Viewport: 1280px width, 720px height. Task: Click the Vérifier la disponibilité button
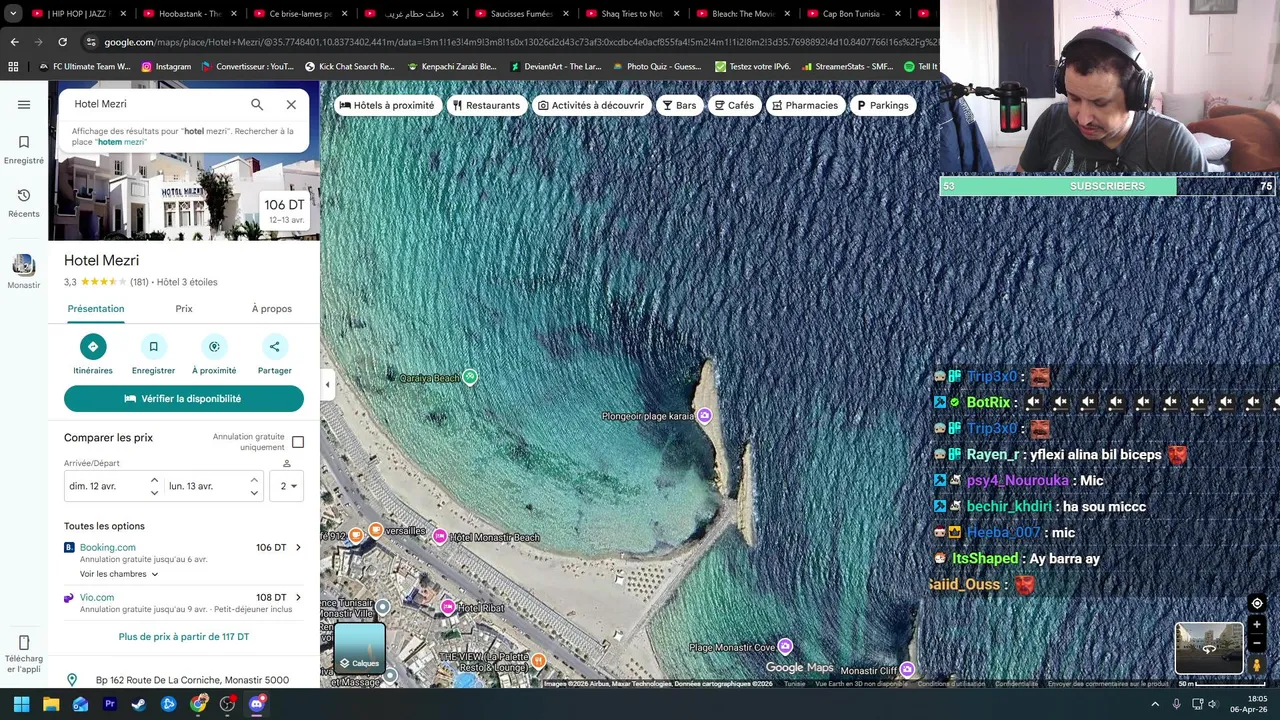(184, 399)
